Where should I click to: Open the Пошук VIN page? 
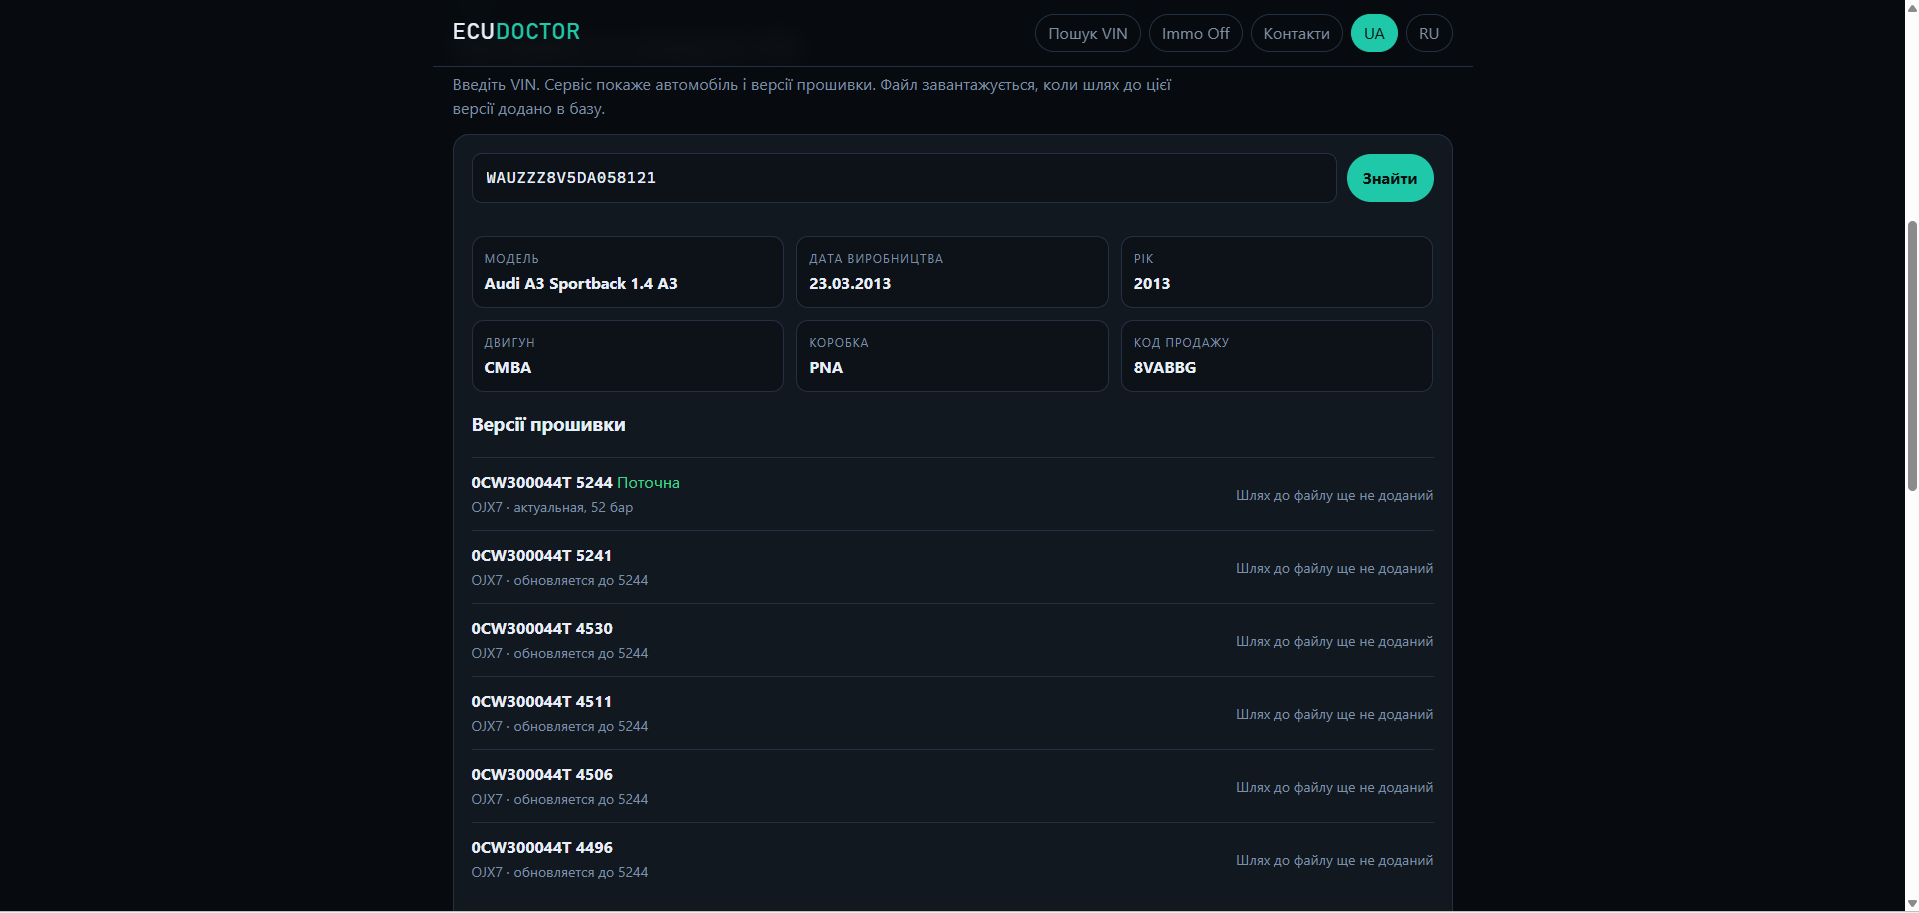pos(1088,33)
